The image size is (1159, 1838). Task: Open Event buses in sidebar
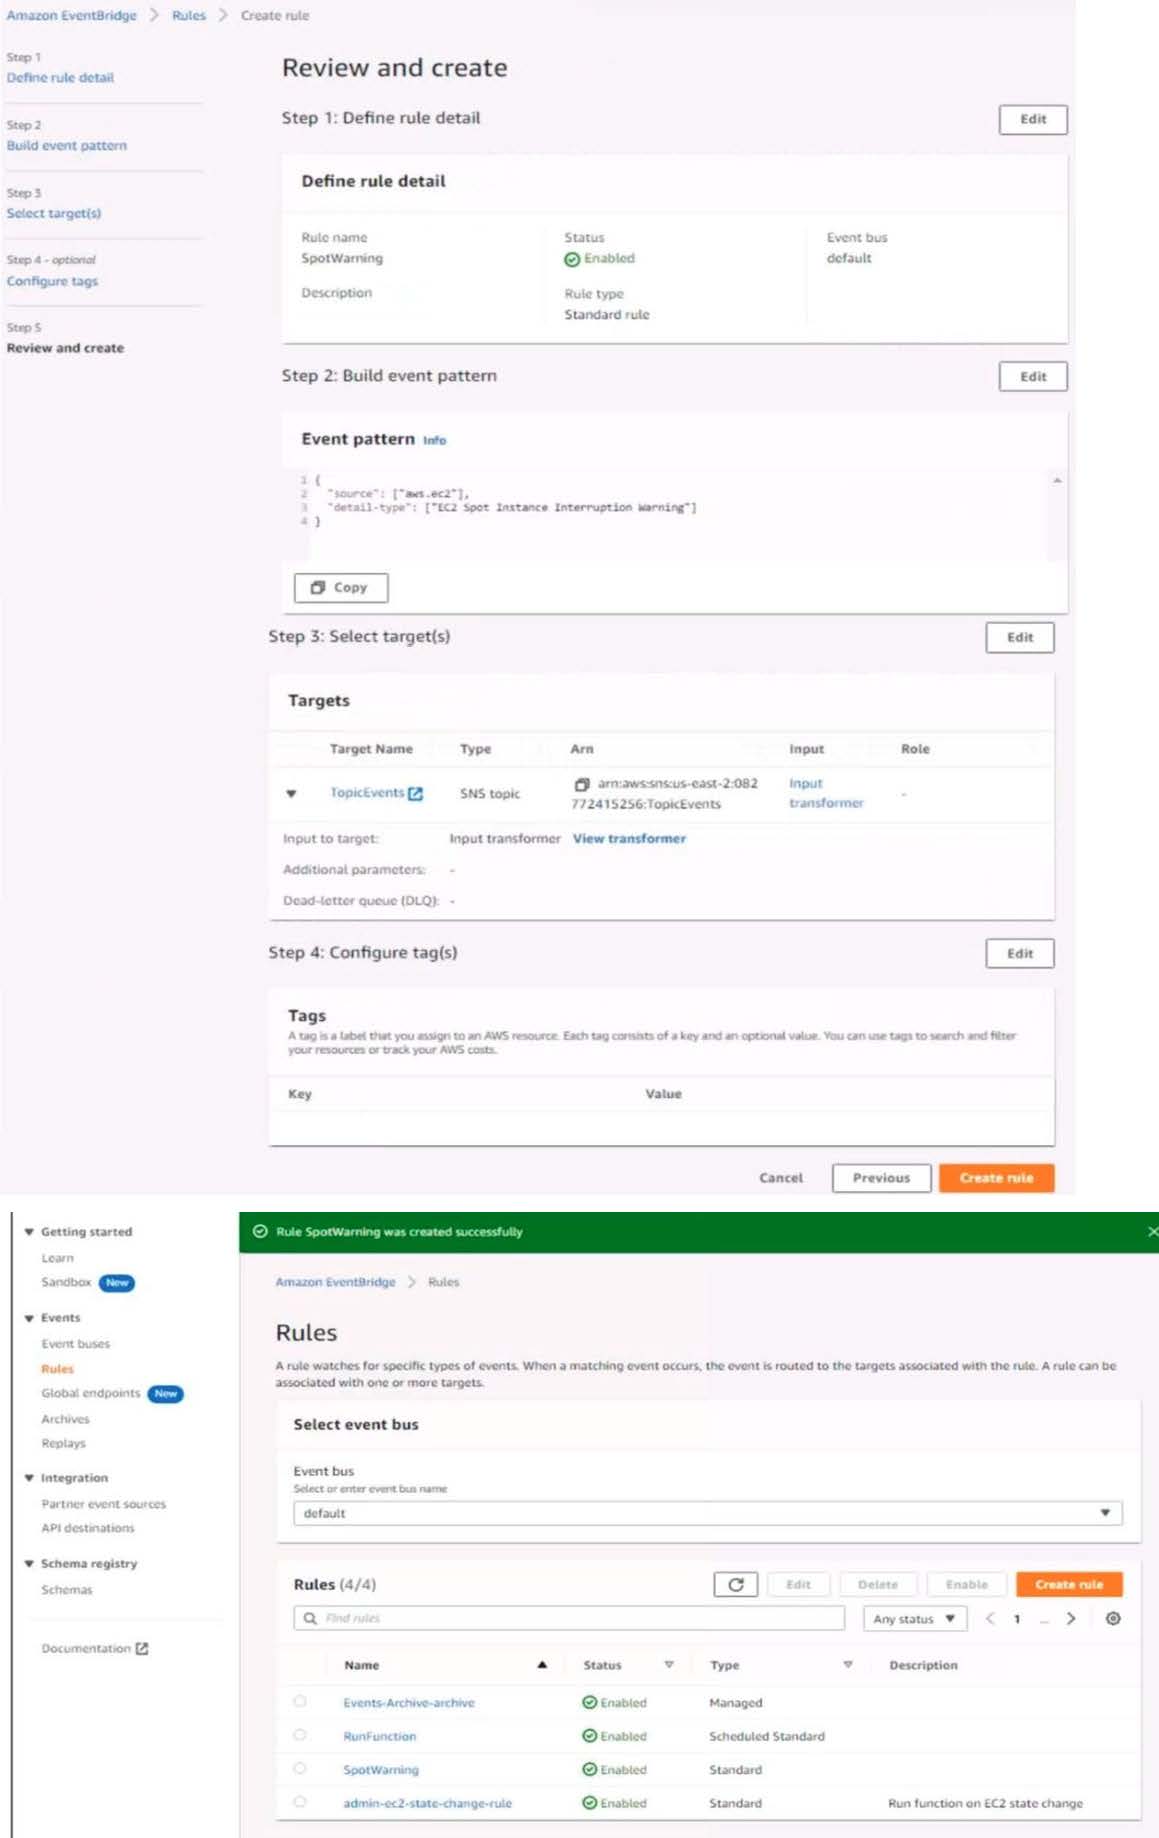(x=76, y=1344)
